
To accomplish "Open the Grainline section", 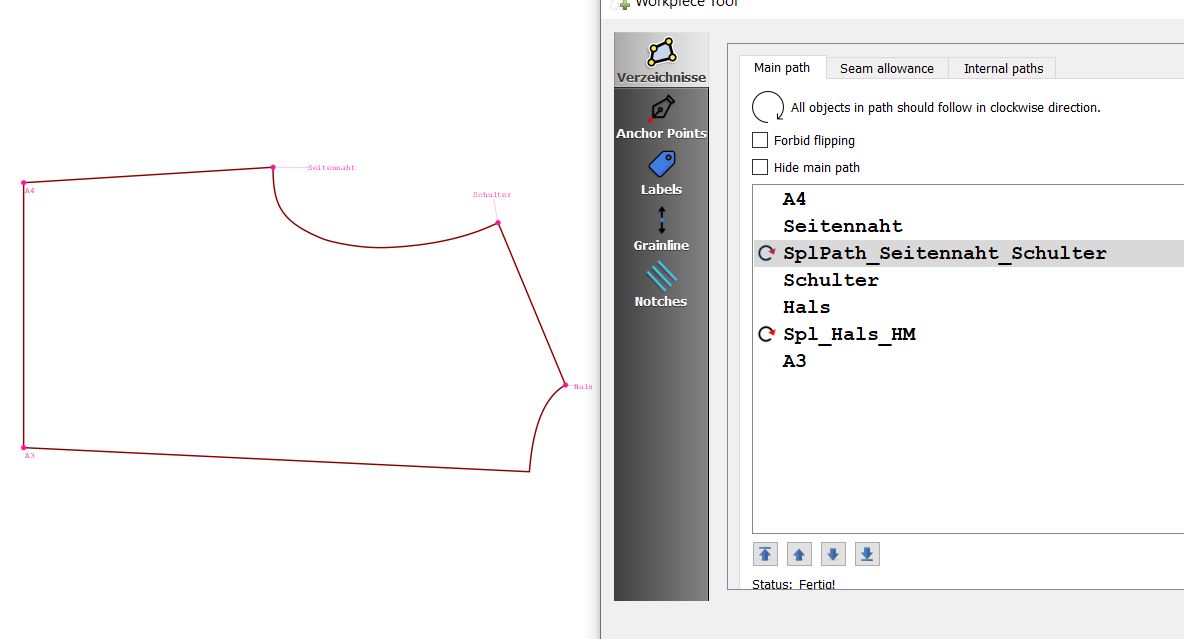I will coord(661,229).
